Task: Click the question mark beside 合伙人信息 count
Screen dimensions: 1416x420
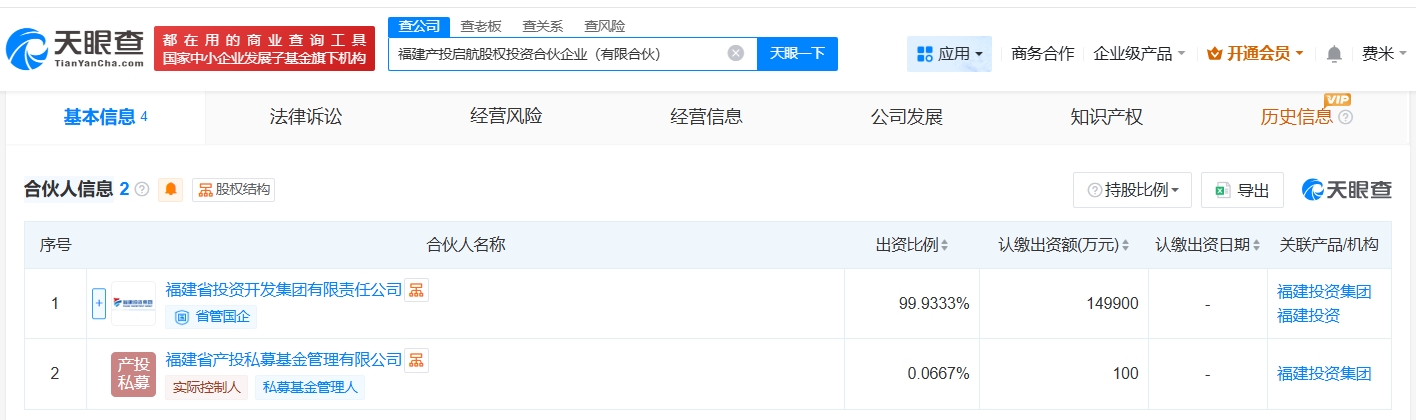Action: [142, 190]
